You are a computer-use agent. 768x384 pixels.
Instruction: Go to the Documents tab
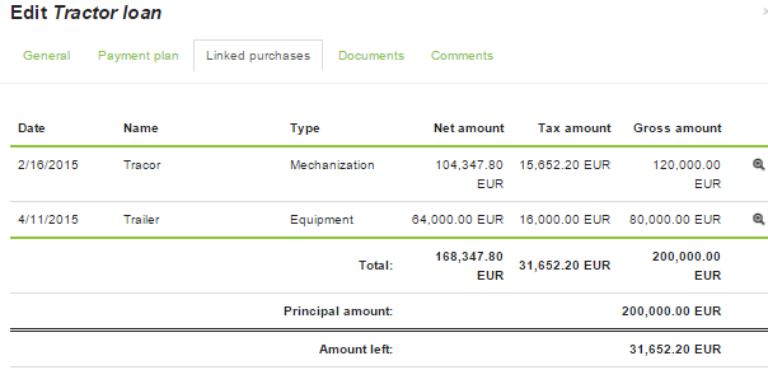coord(371,55)
